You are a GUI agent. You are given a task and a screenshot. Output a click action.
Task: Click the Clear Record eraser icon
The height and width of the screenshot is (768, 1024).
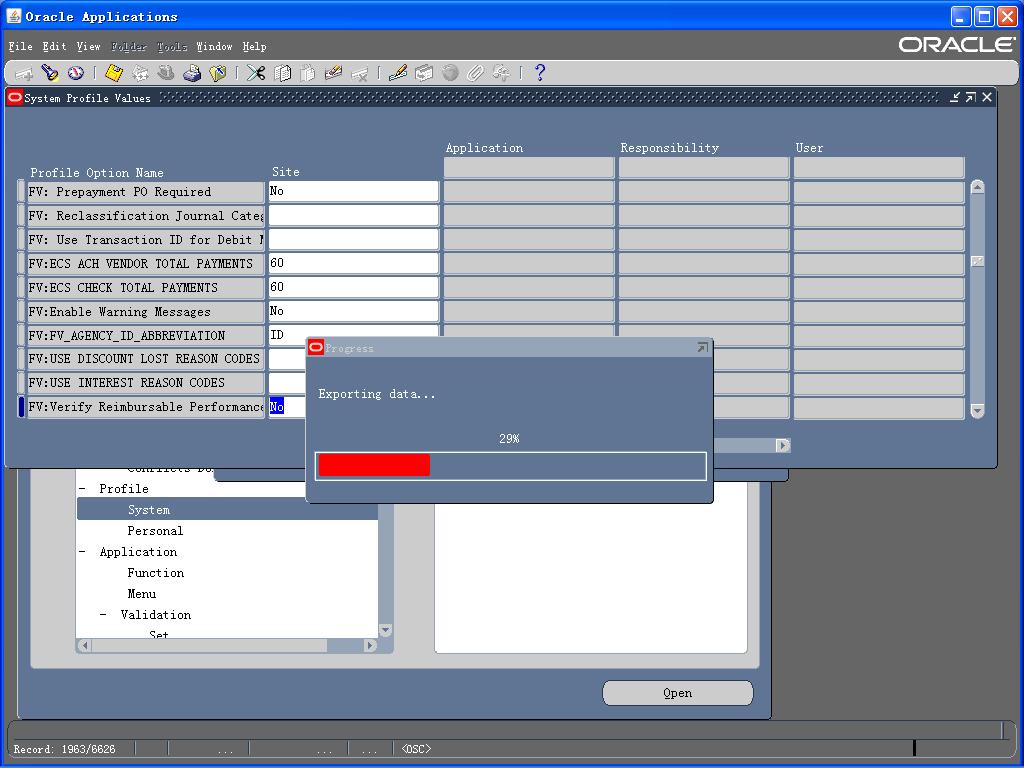(334, 73)
